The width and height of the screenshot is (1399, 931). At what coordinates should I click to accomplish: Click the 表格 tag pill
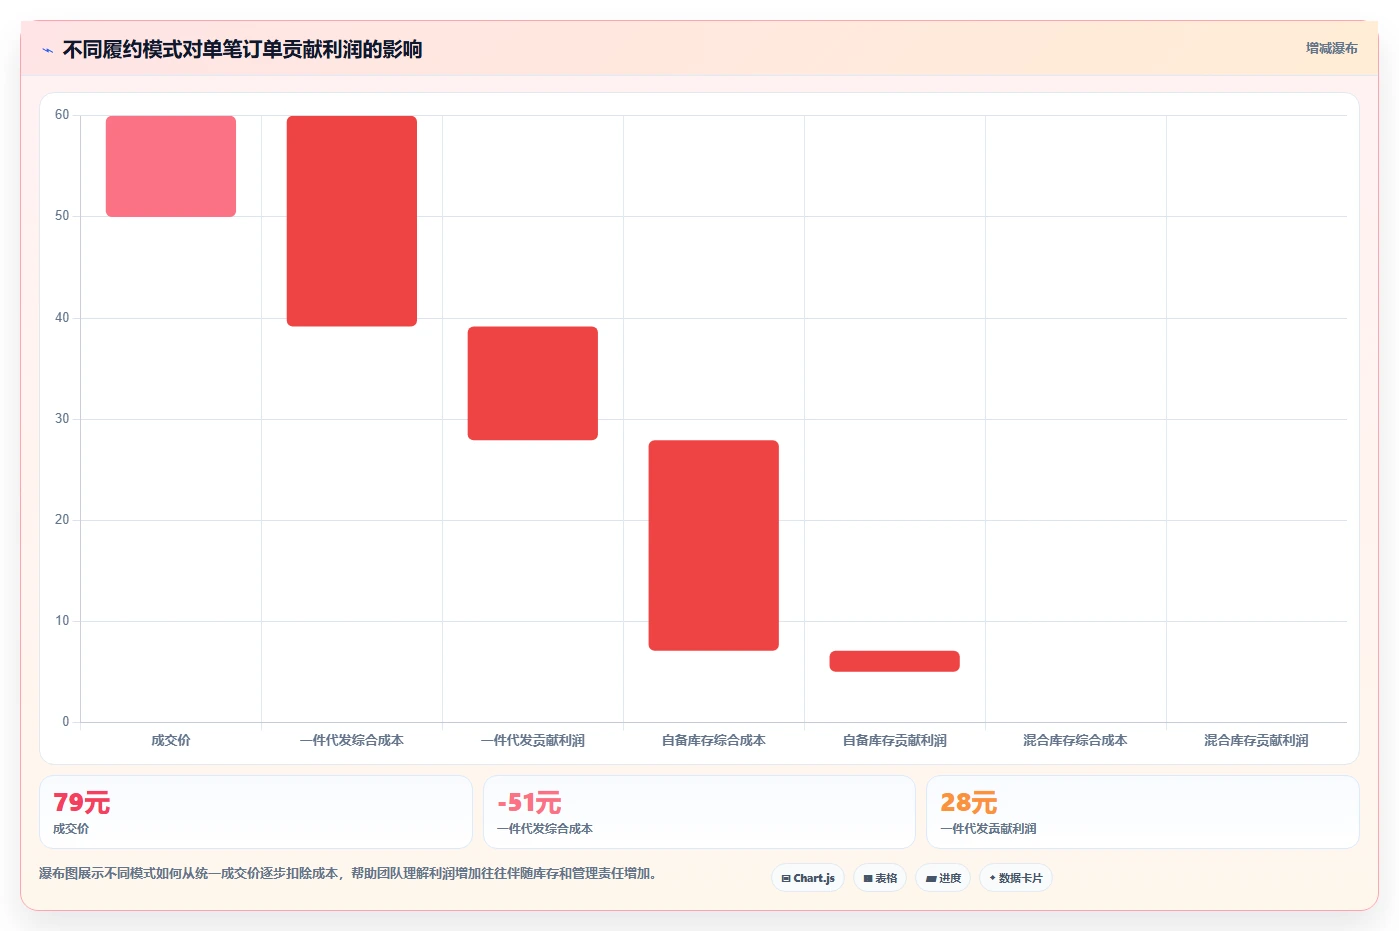pyautogui.click(x=880, y=878)
